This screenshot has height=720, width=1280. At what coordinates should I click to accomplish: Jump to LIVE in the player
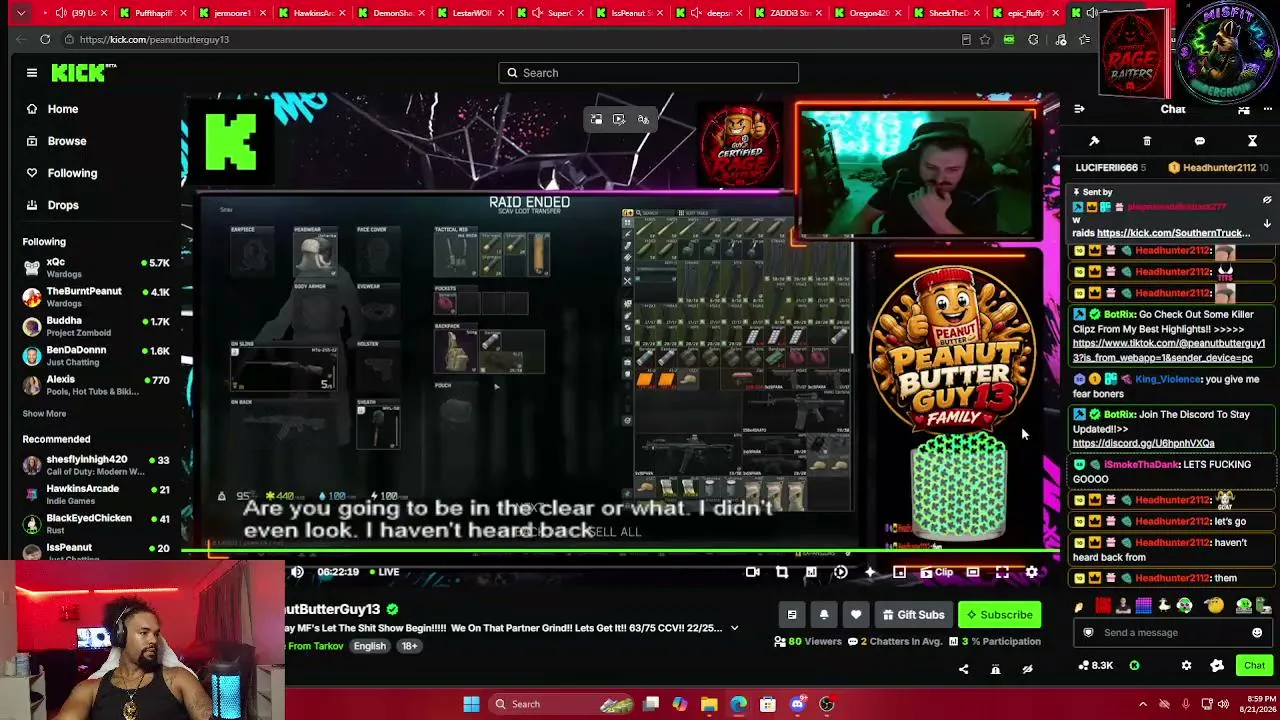pos(387,572)
